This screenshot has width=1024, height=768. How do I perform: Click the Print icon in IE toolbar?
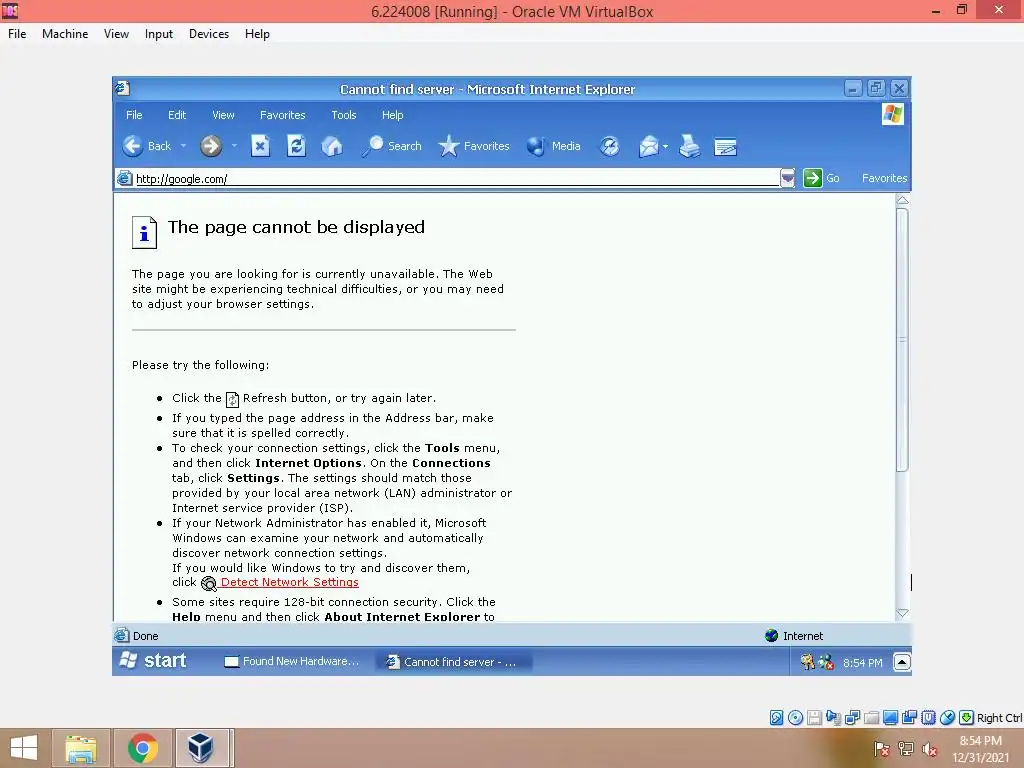690,146
